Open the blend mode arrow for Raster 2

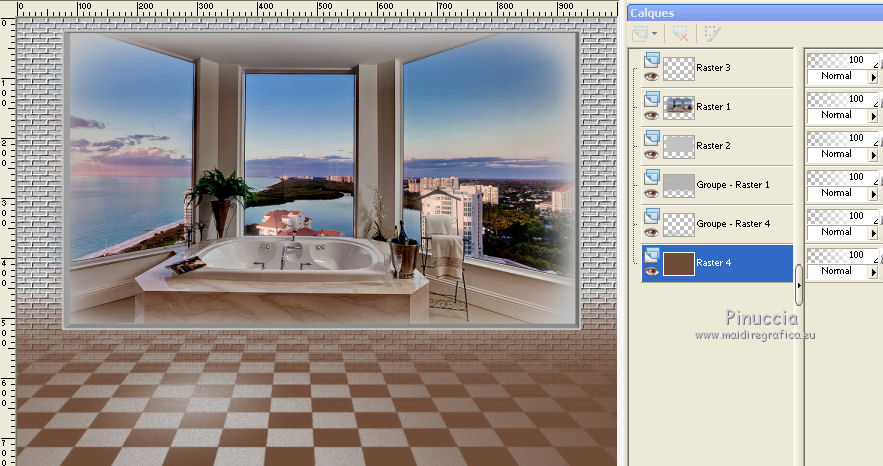tap(873, 154)
